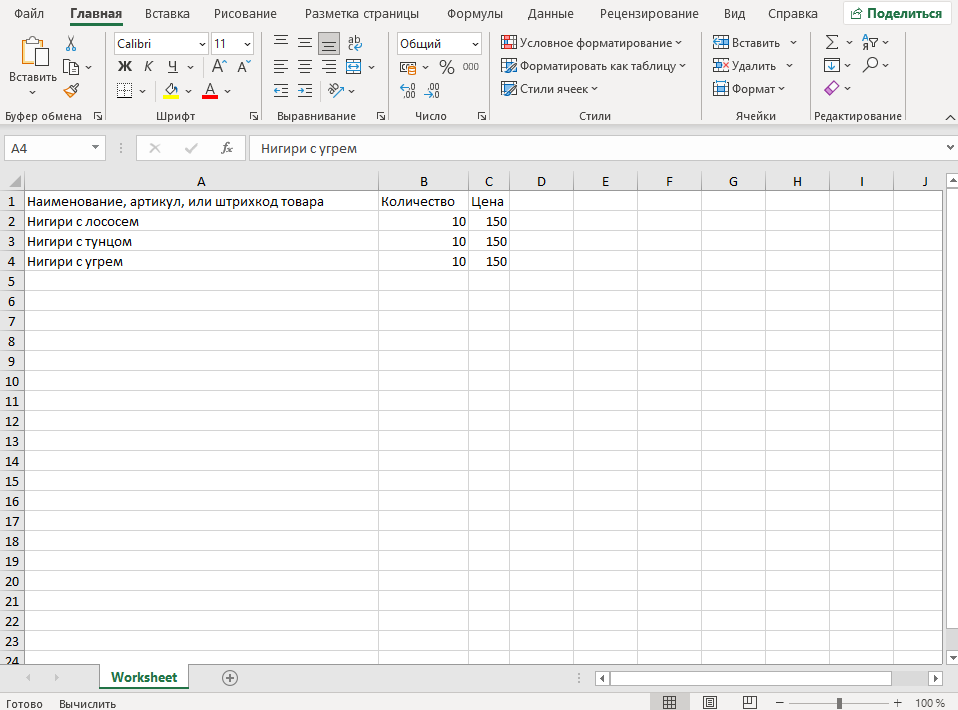Open the Calibri font name dropdown
958x710 pixels.
(x=203, y=44)
